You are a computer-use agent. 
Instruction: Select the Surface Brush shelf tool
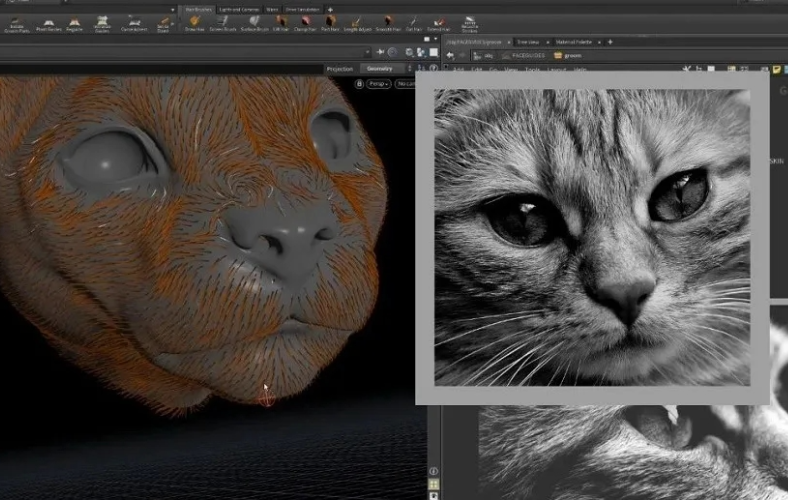(254, 23)
